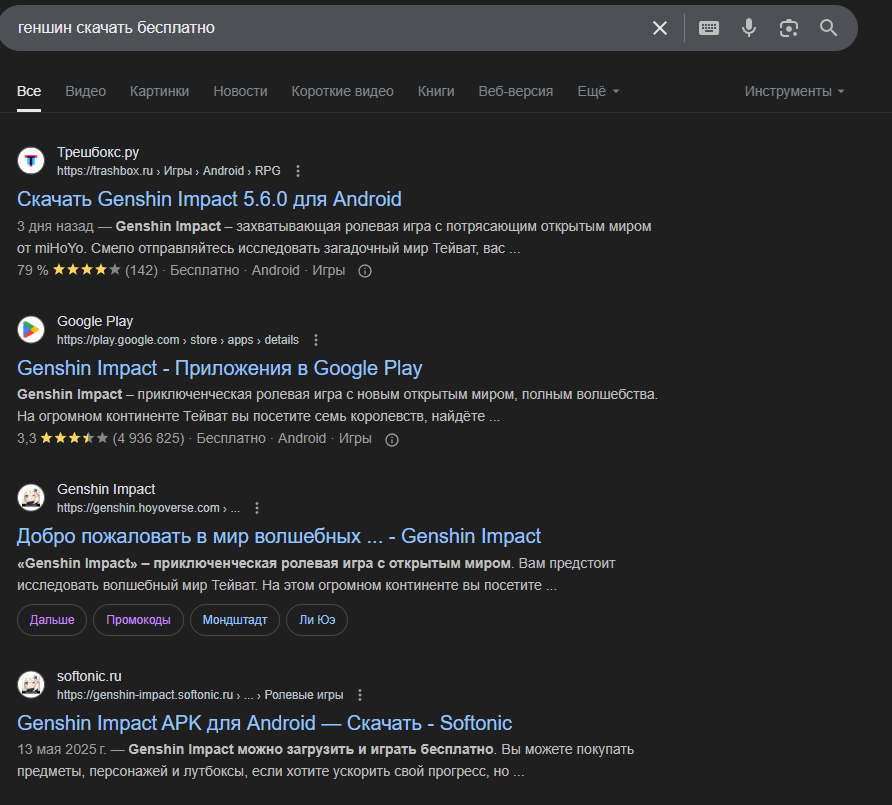The height and width of the screenshot is (805, 892).
Task: Click the 'Промокоды' sitelink chip
Action: 138,620
